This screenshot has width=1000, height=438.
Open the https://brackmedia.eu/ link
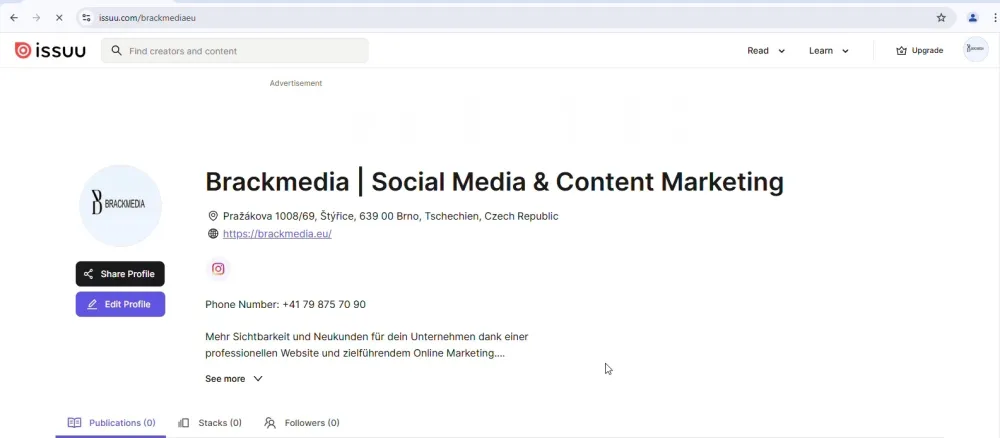(x=277, y=233)
